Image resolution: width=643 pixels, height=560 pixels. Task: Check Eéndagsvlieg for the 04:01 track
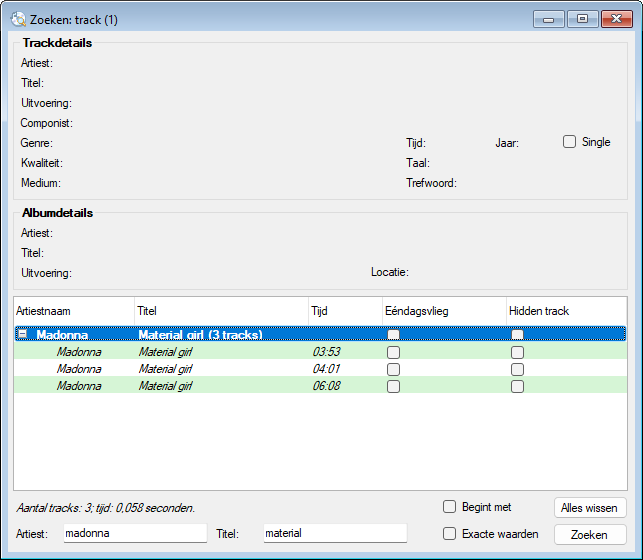click(x=393, y=369)
